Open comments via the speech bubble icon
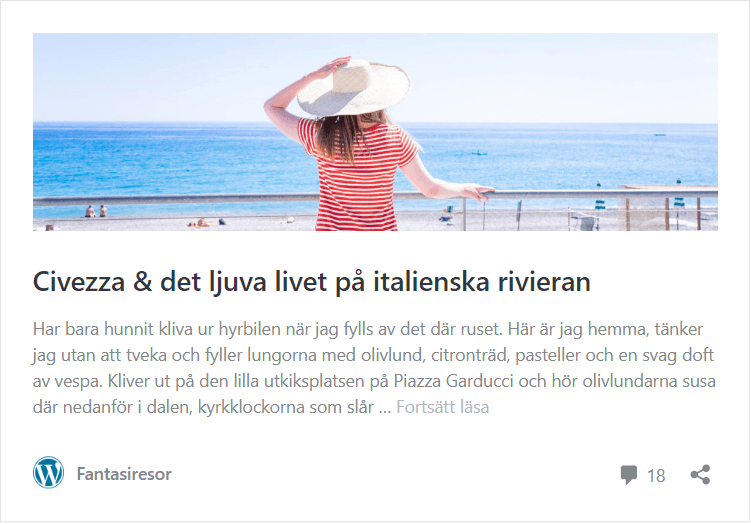751x524 pixels. pyautogui.click(x=628, y=475)
